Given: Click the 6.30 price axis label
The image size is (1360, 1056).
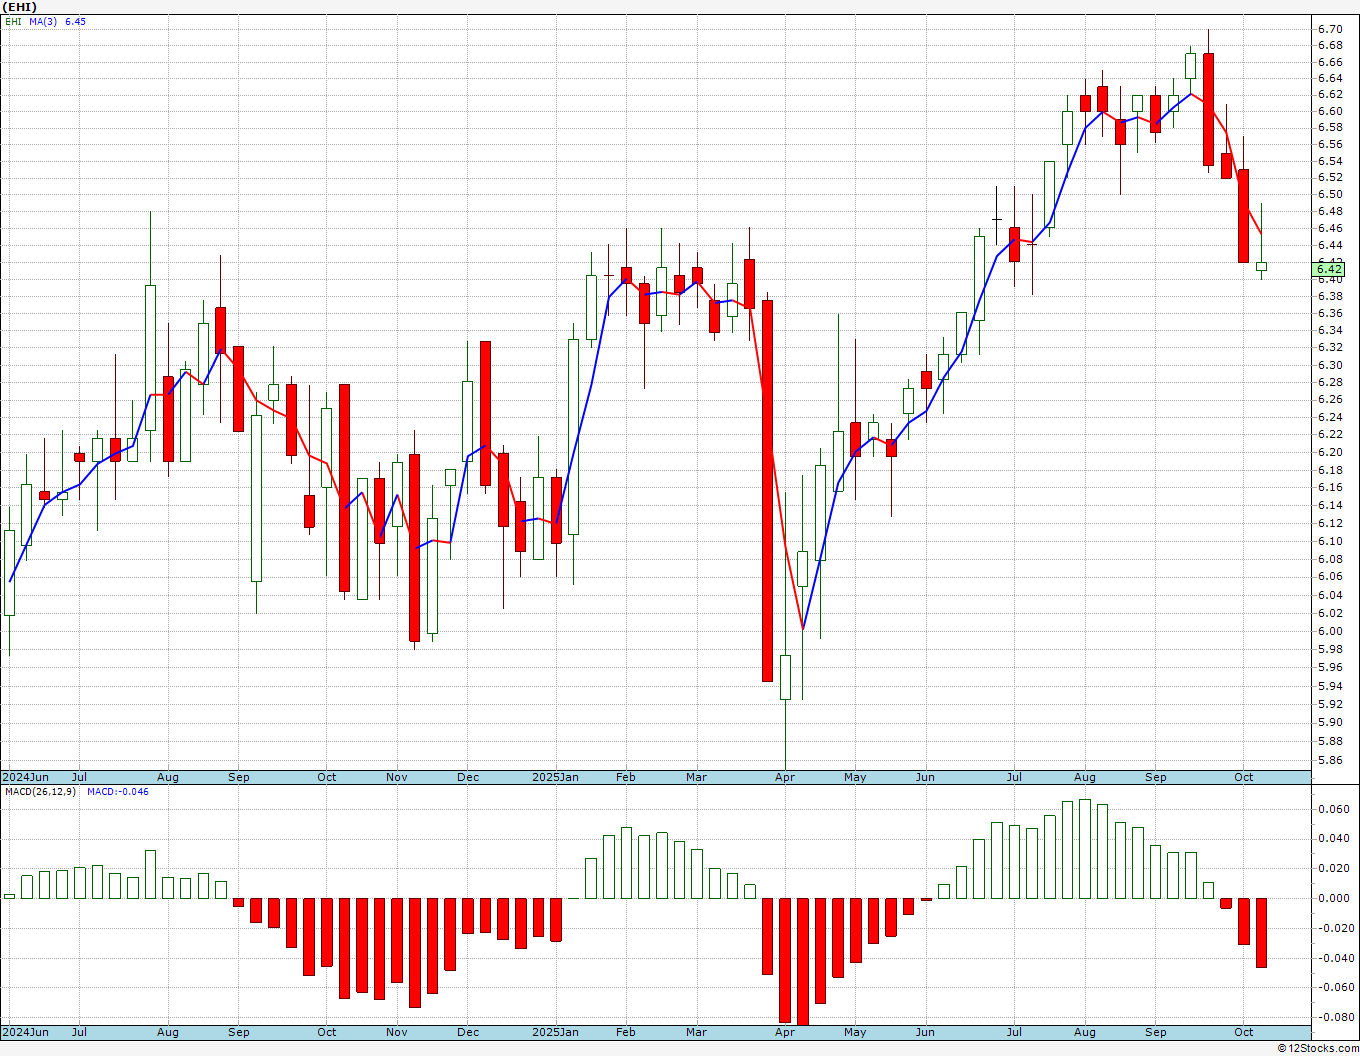Looking at the screenshot, I should click(x=1330, y=365).
